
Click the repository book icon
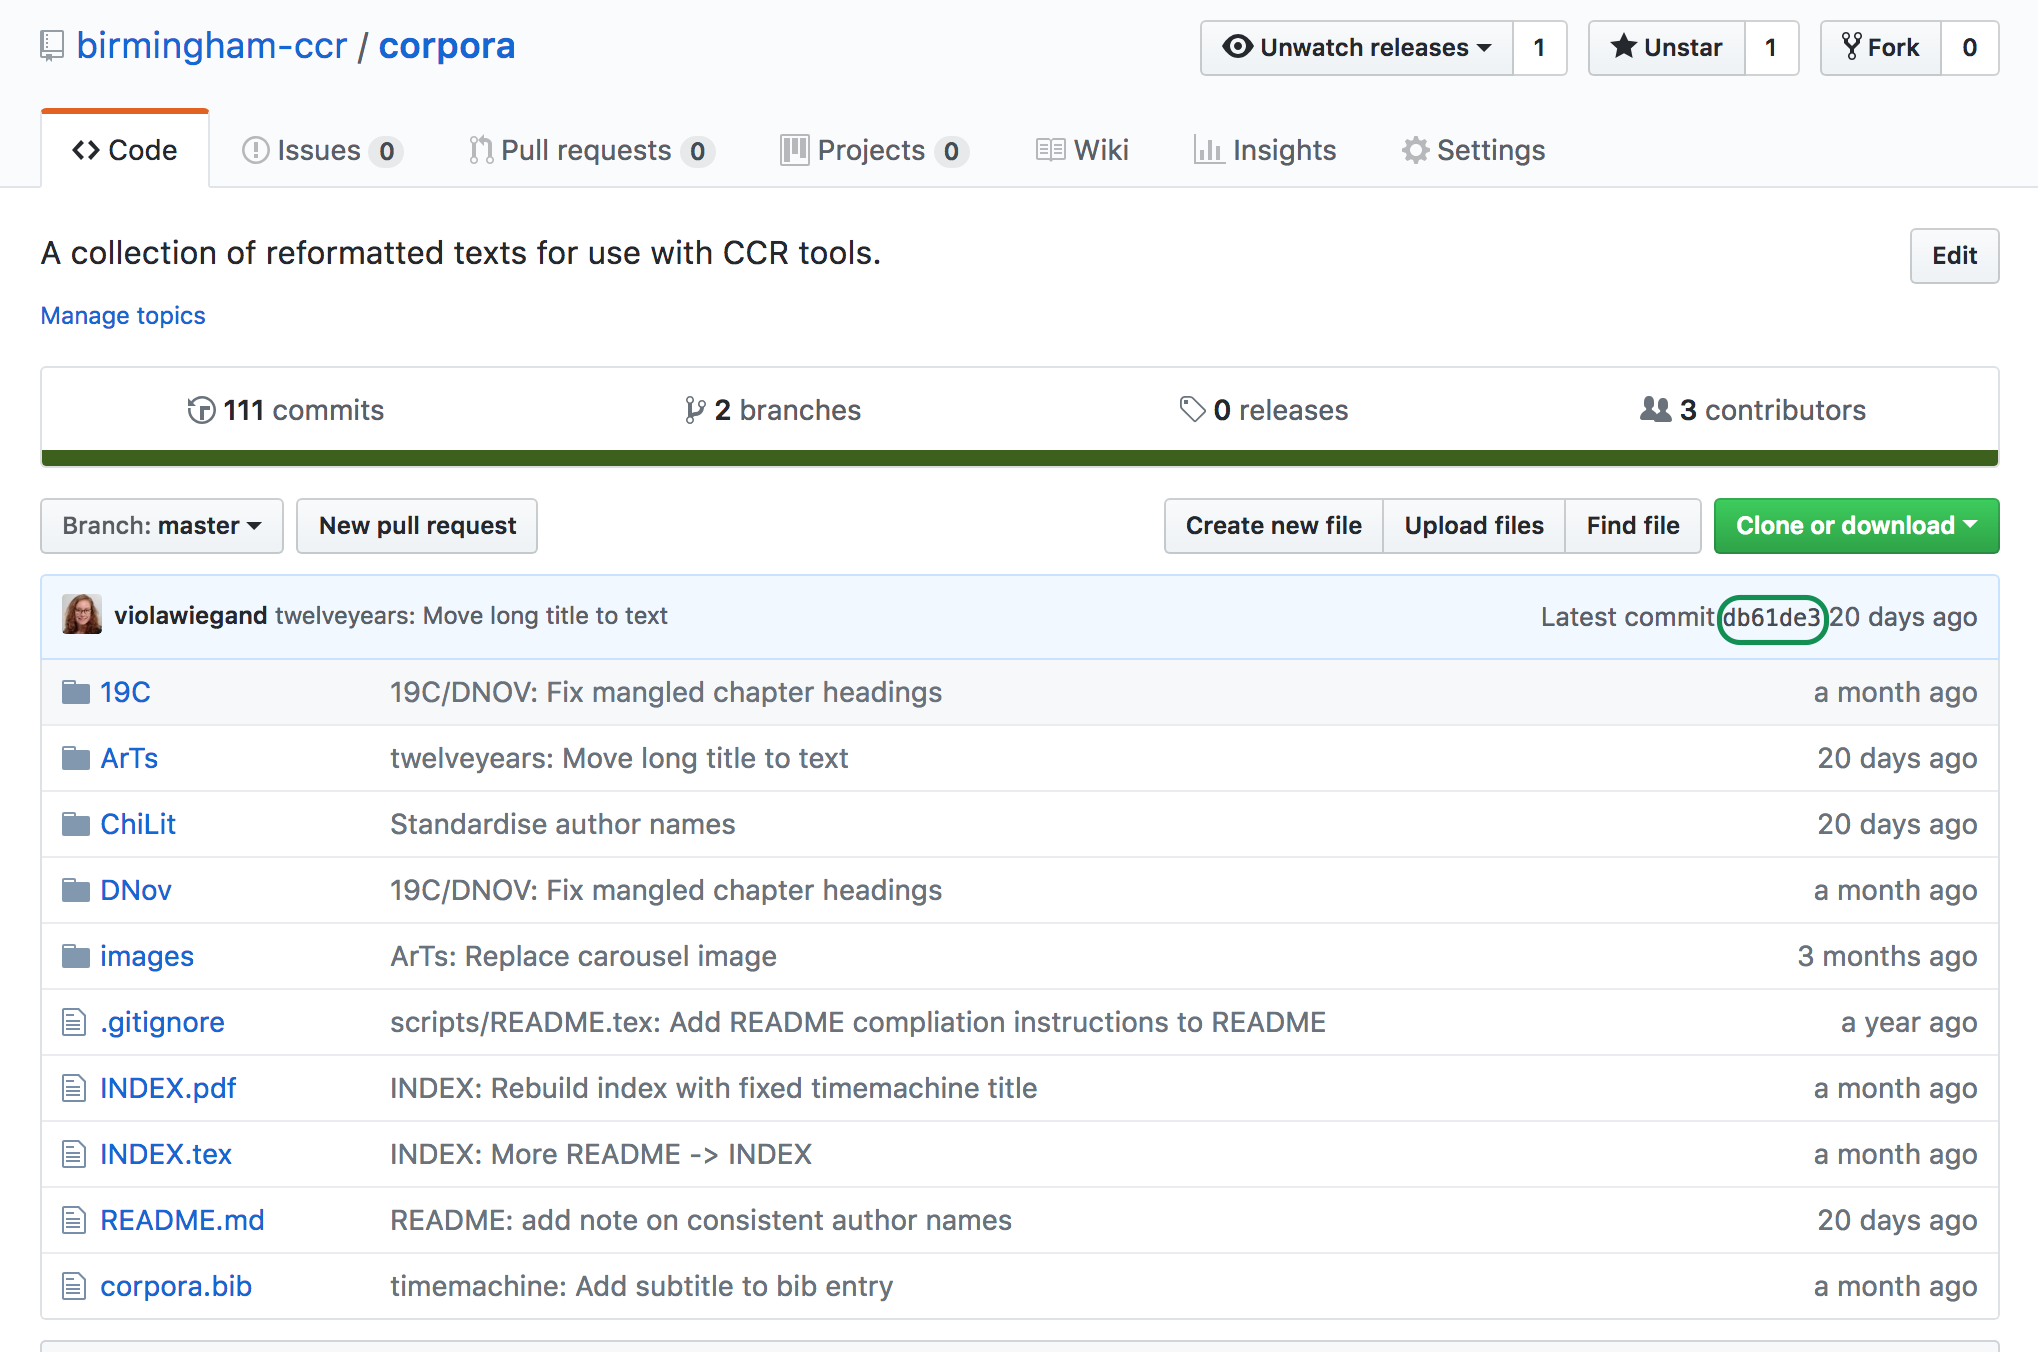(x=52, y=47)
